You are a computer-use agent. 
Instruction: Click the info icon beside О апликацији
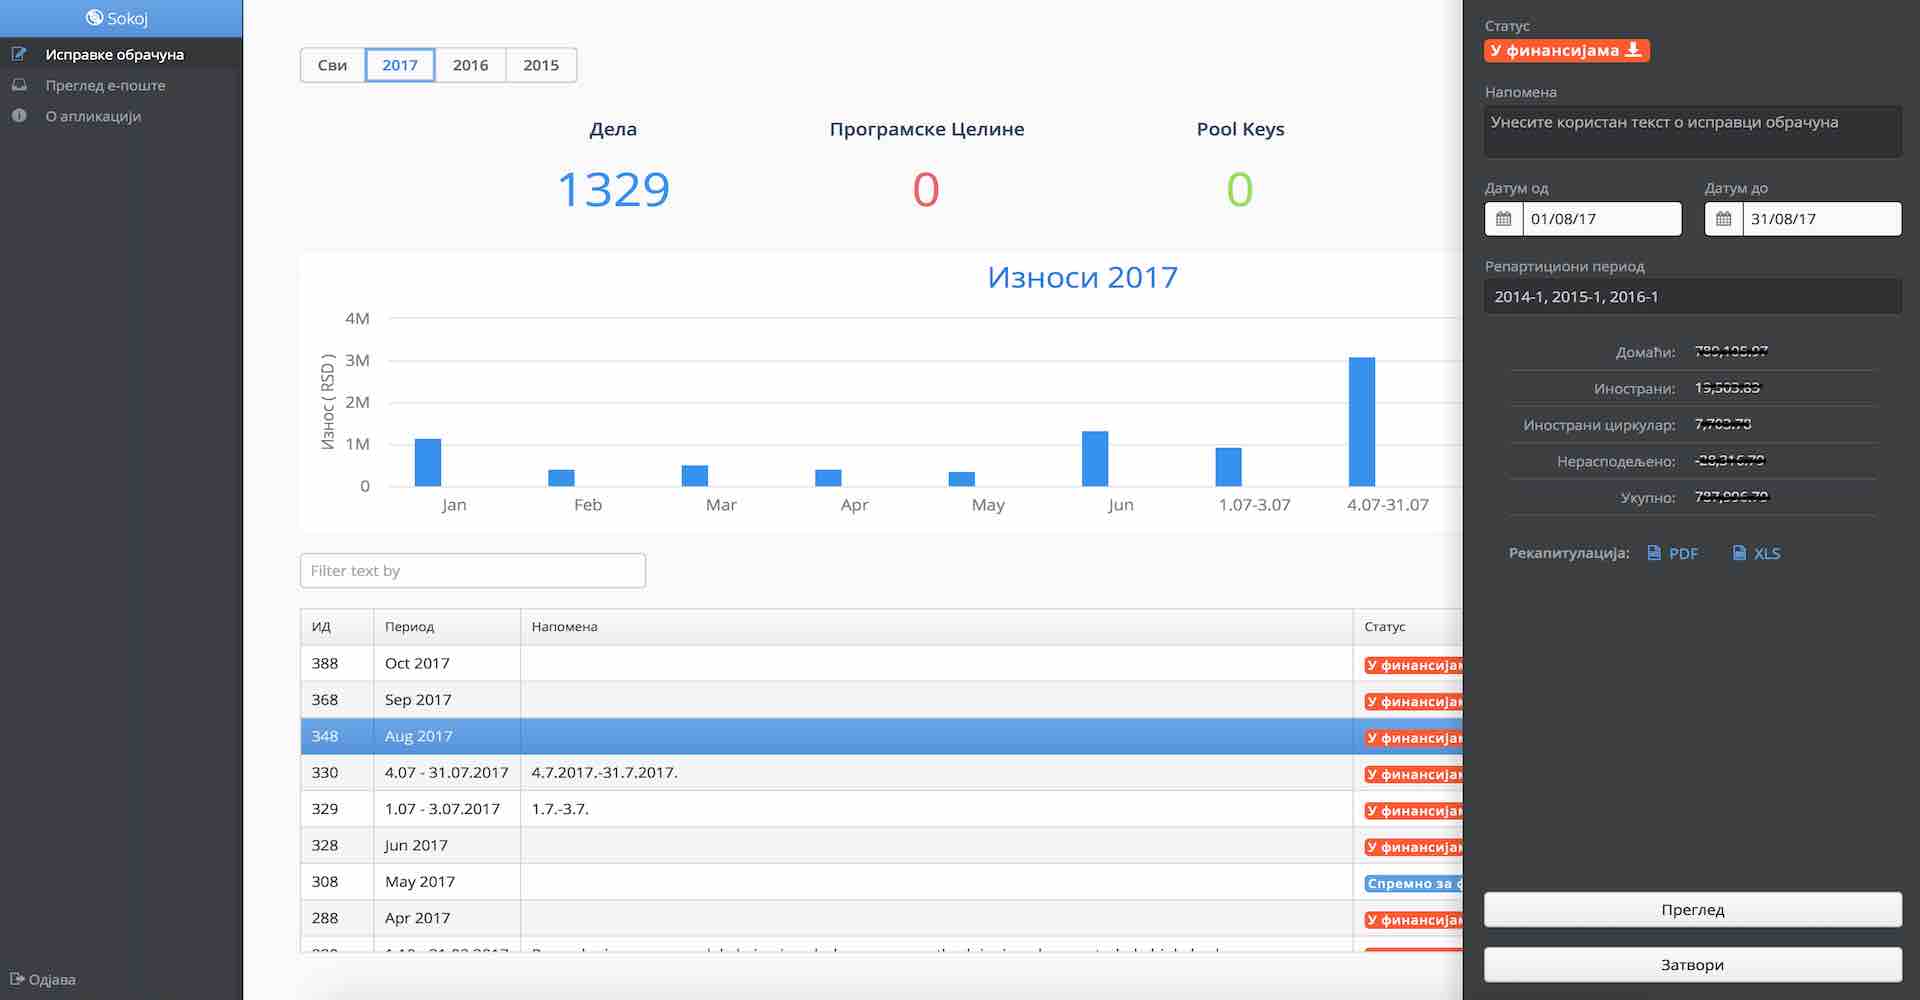pos(19,116)
